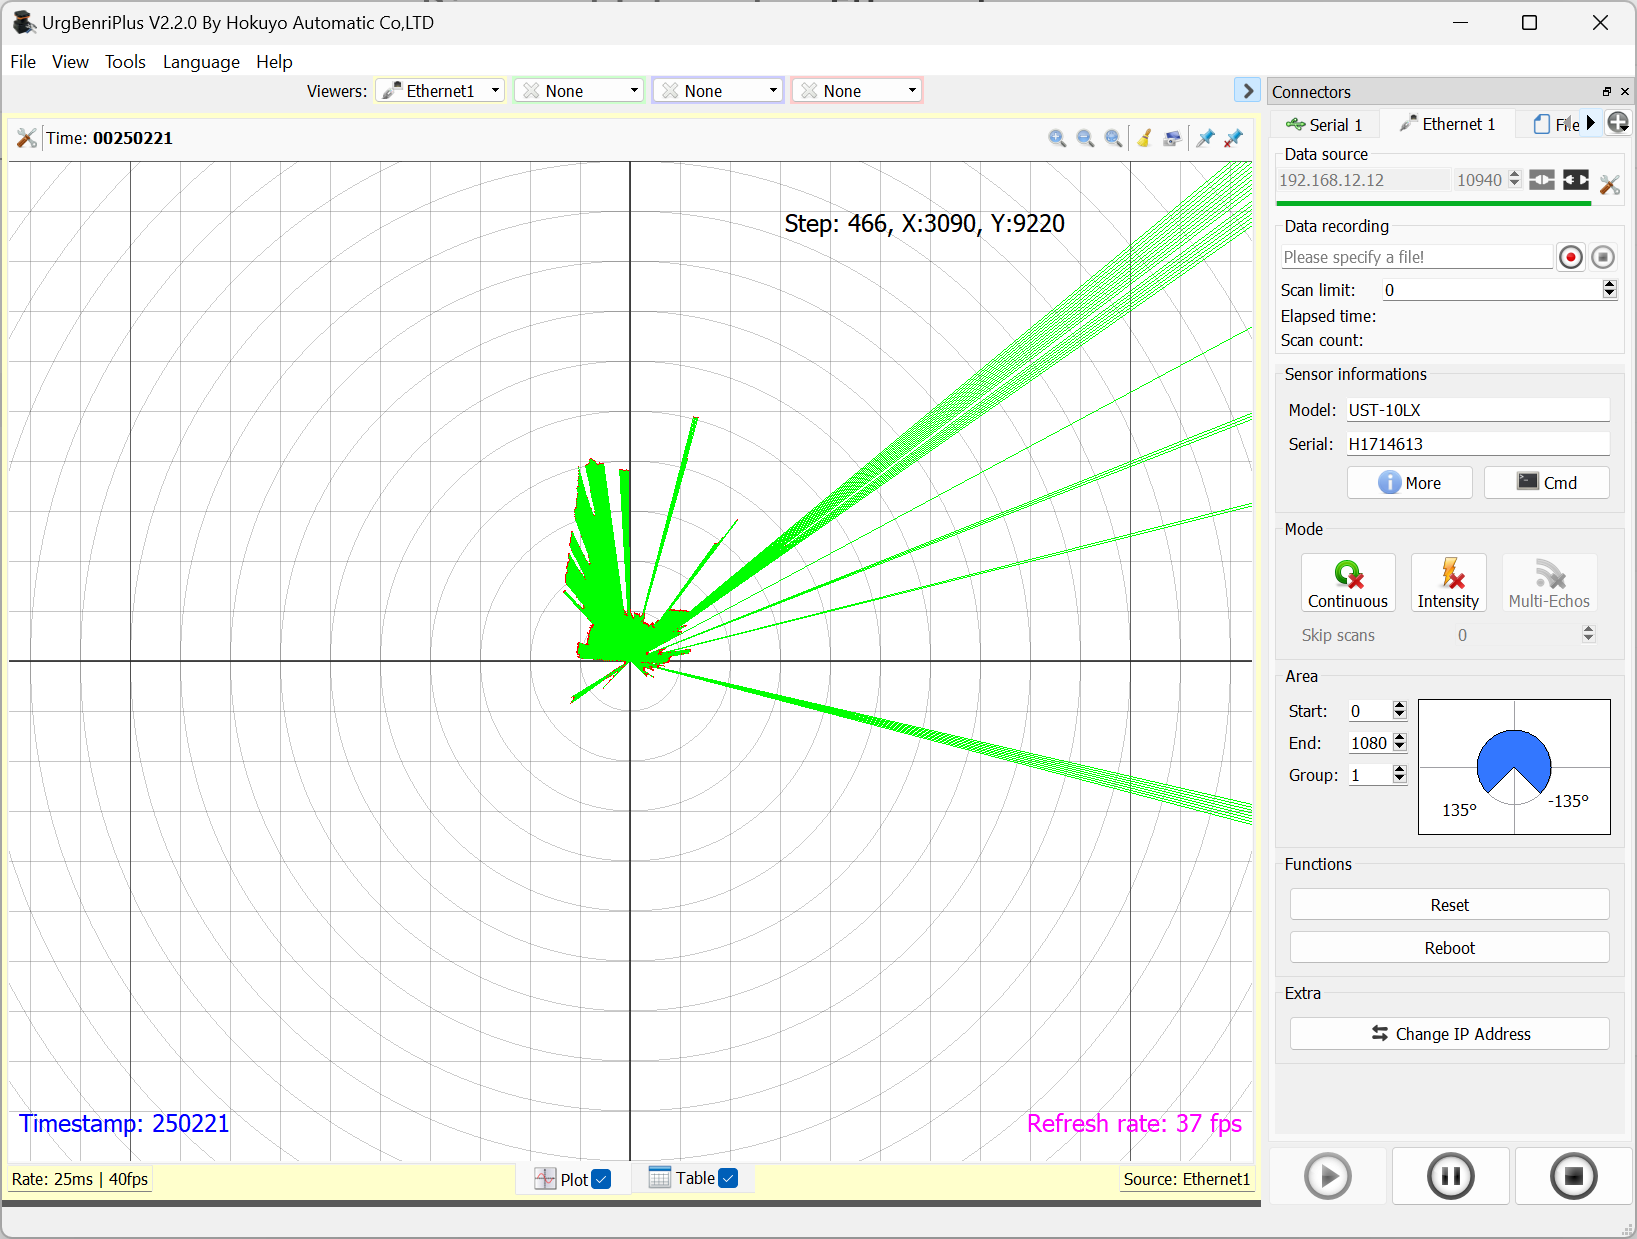The width and height of the screenshot is (1637, 1239).
Task: Click the zoom in magnifier icon
Action: pyautogui.click(x=1057, y=139)
